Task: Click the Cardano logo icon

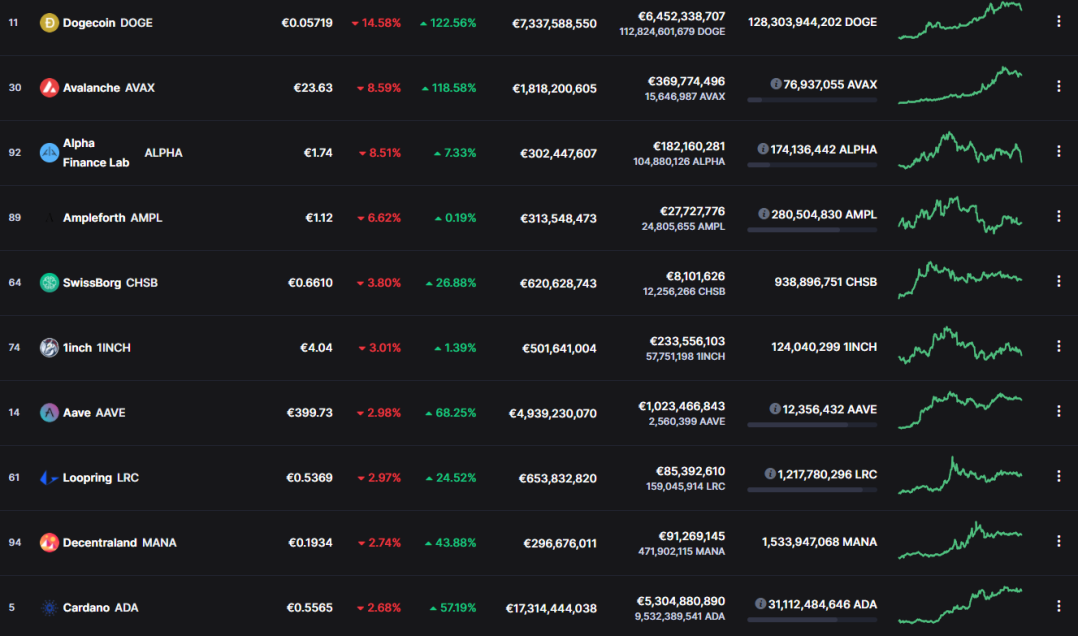Action: pyautogui.click(x=49, y=607)
